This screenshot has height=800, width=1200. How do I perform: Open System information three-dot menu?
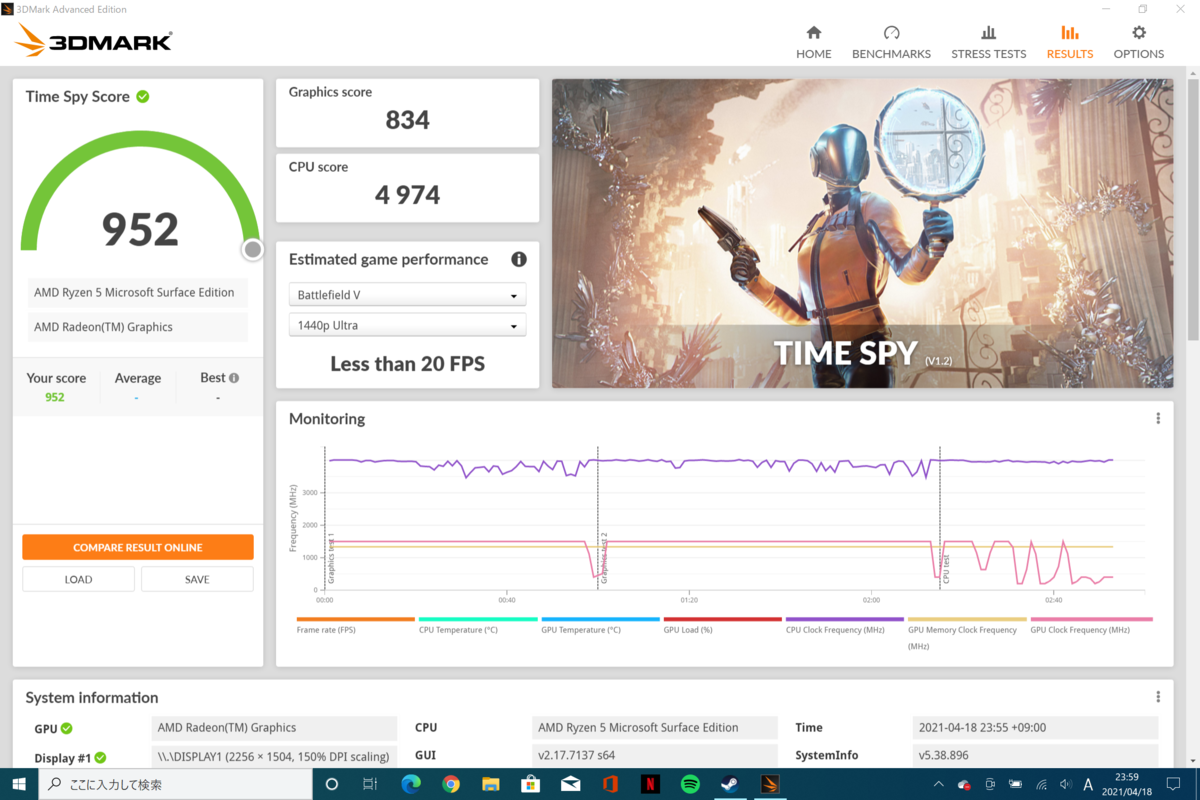tap(1158, 697)
